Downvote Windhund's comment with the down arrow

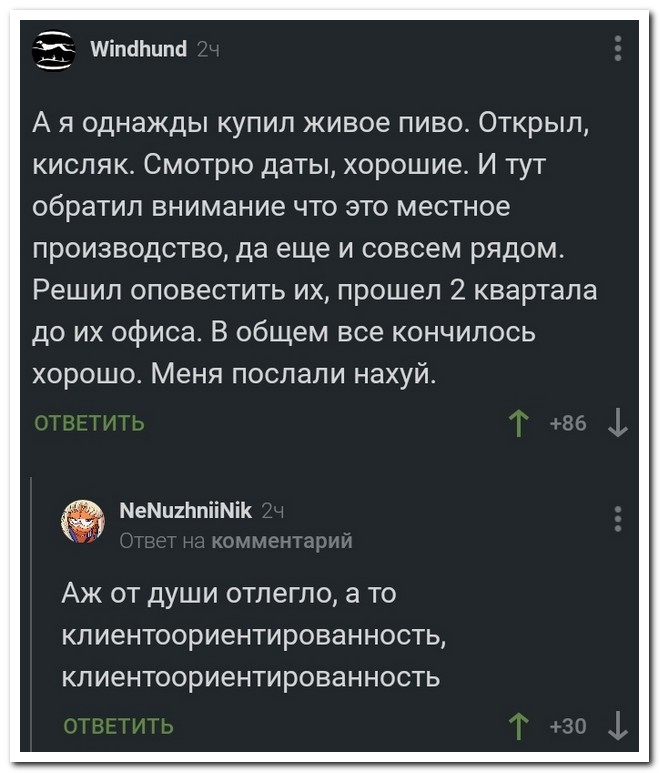[x=618, y=424]
